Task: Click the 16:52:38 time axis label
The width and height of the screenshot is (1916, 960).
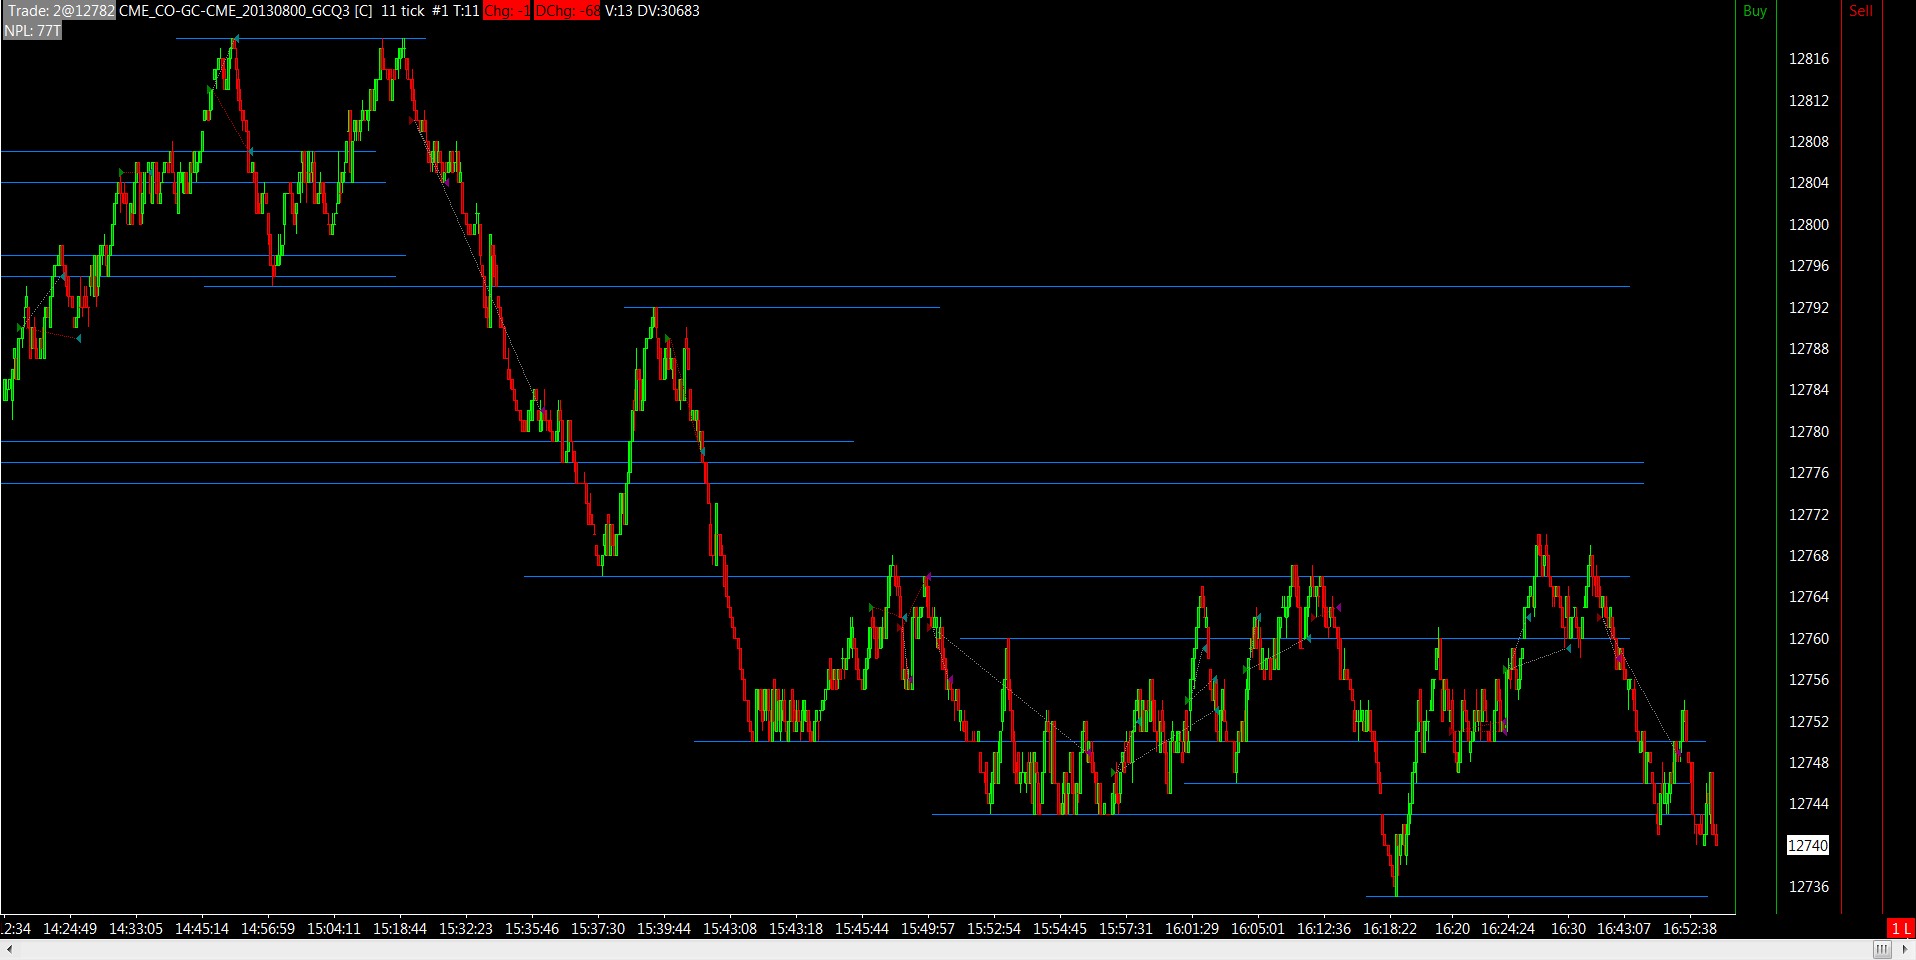Action: pos(1690,929)
